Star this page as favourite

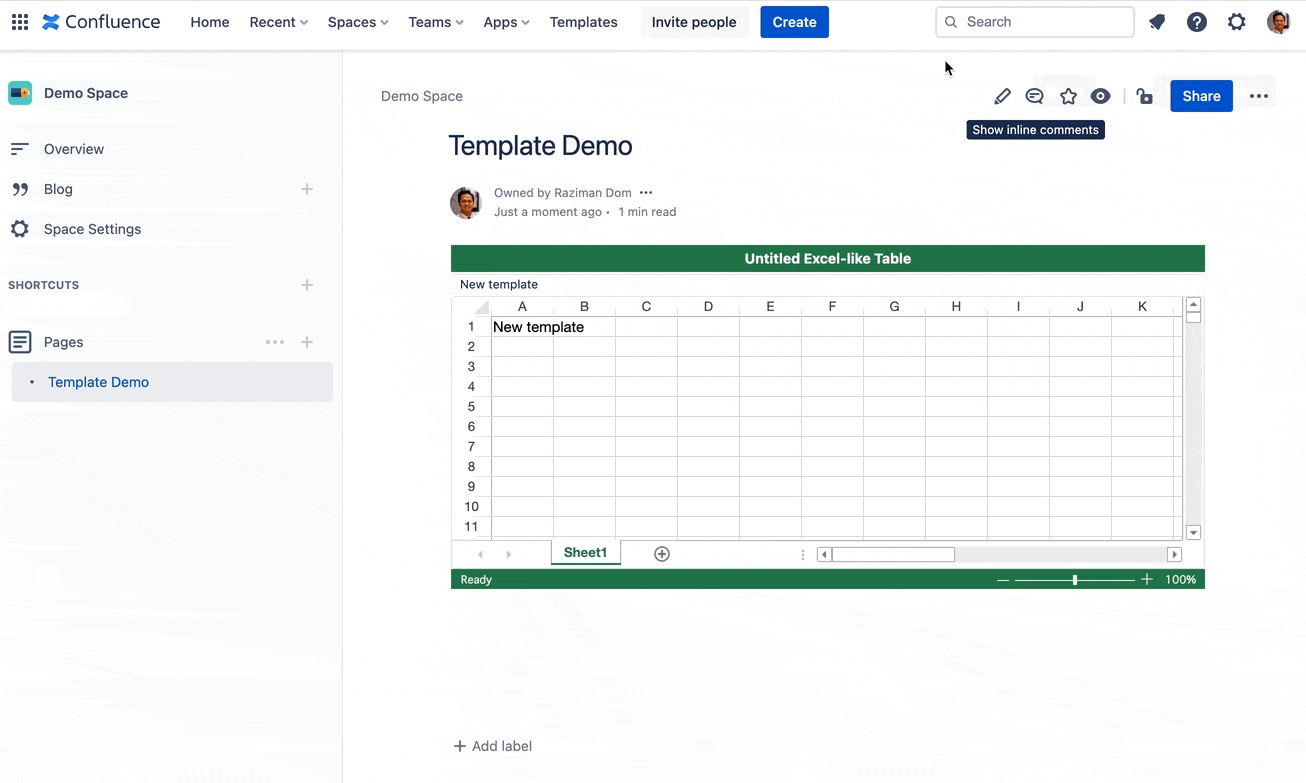coord(1068,95)
